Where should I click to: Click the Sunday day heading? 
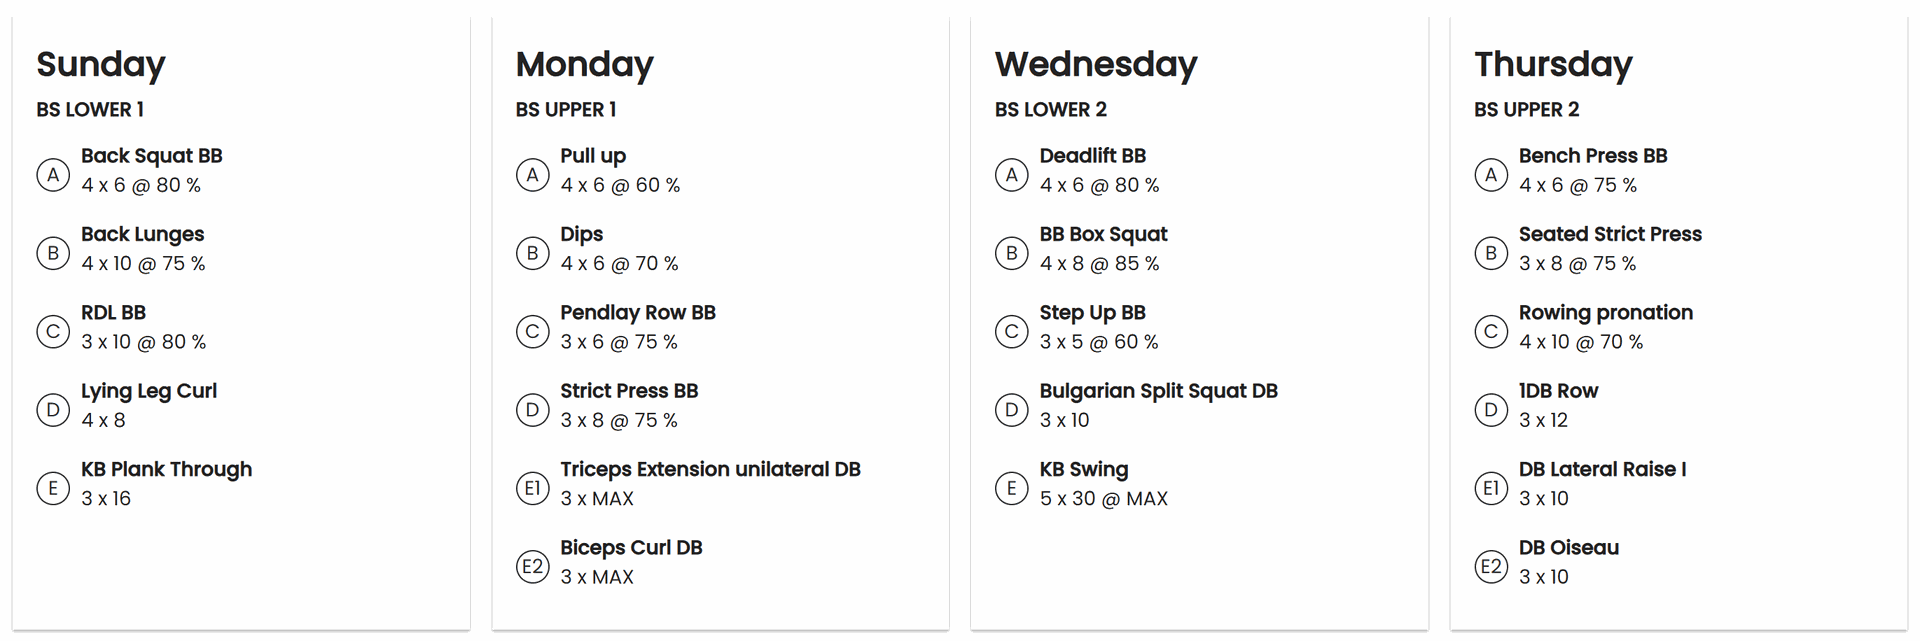101,64
